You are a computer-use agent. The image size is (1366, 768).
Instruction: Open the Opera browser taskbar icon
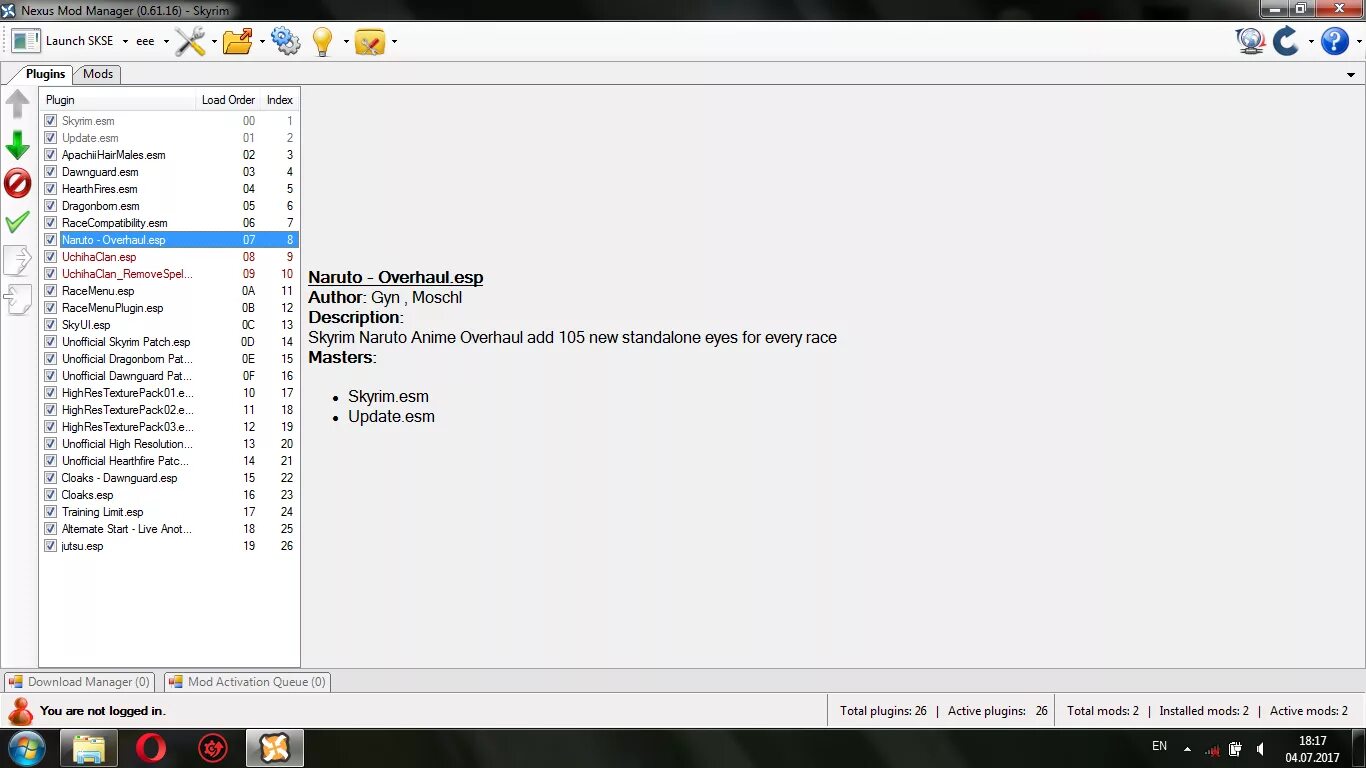point(151,748)
